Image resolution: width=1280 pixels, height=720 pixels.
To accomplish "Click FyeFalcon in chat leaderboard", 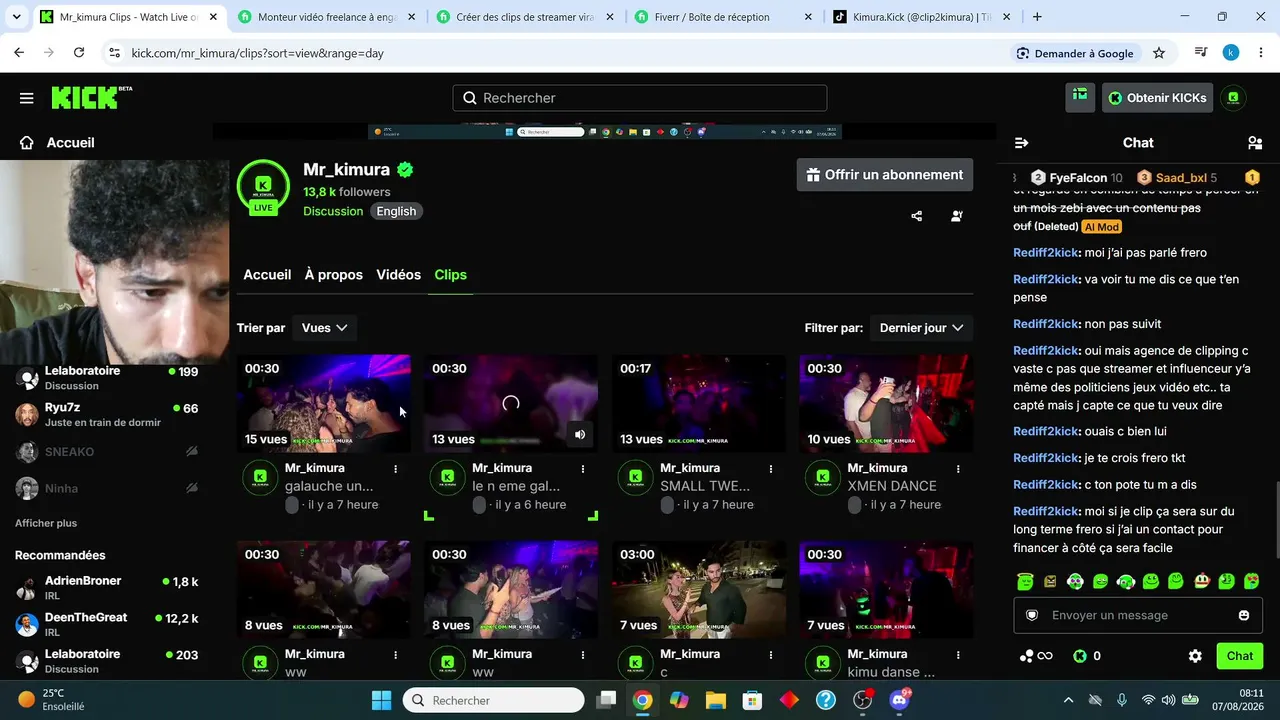I will (x=1076, y=178).
